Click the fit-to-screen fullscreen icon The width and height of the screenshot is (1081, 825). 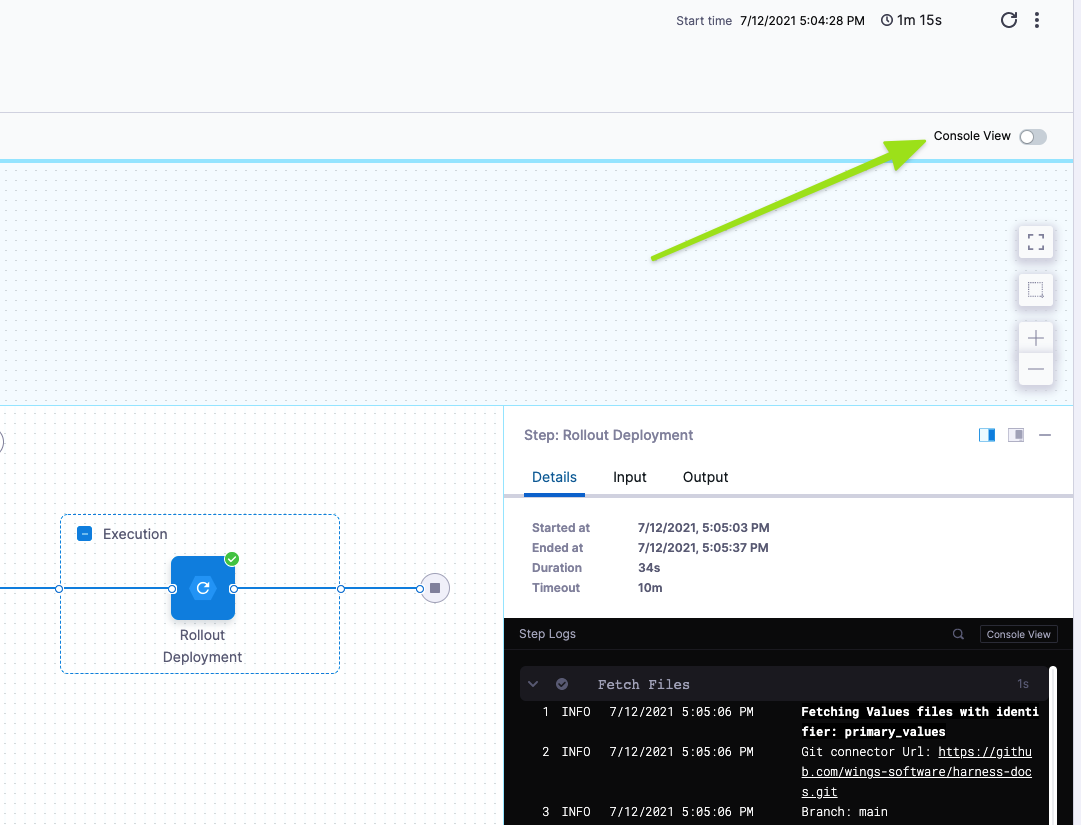pos(1035,241)
